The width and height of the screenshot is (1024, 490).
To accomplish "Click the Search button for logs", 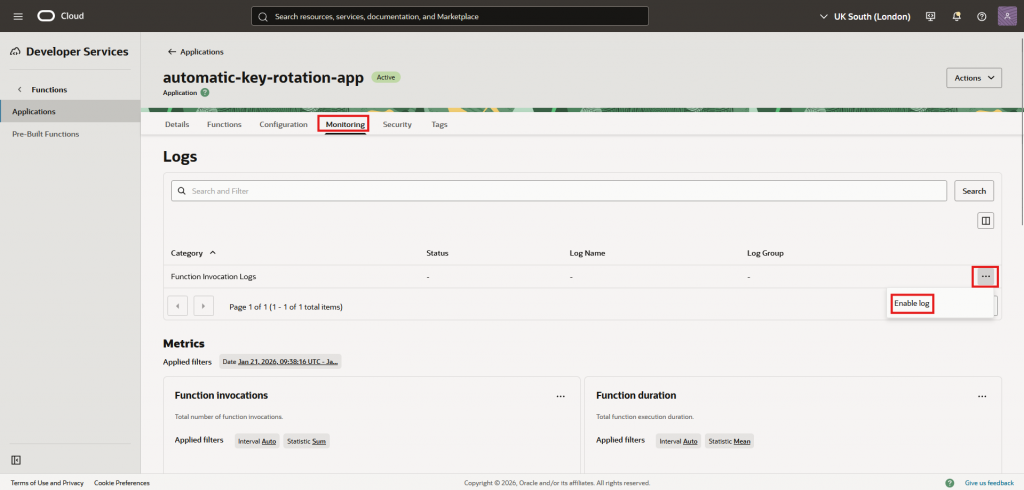I will (x=974, y=191).
